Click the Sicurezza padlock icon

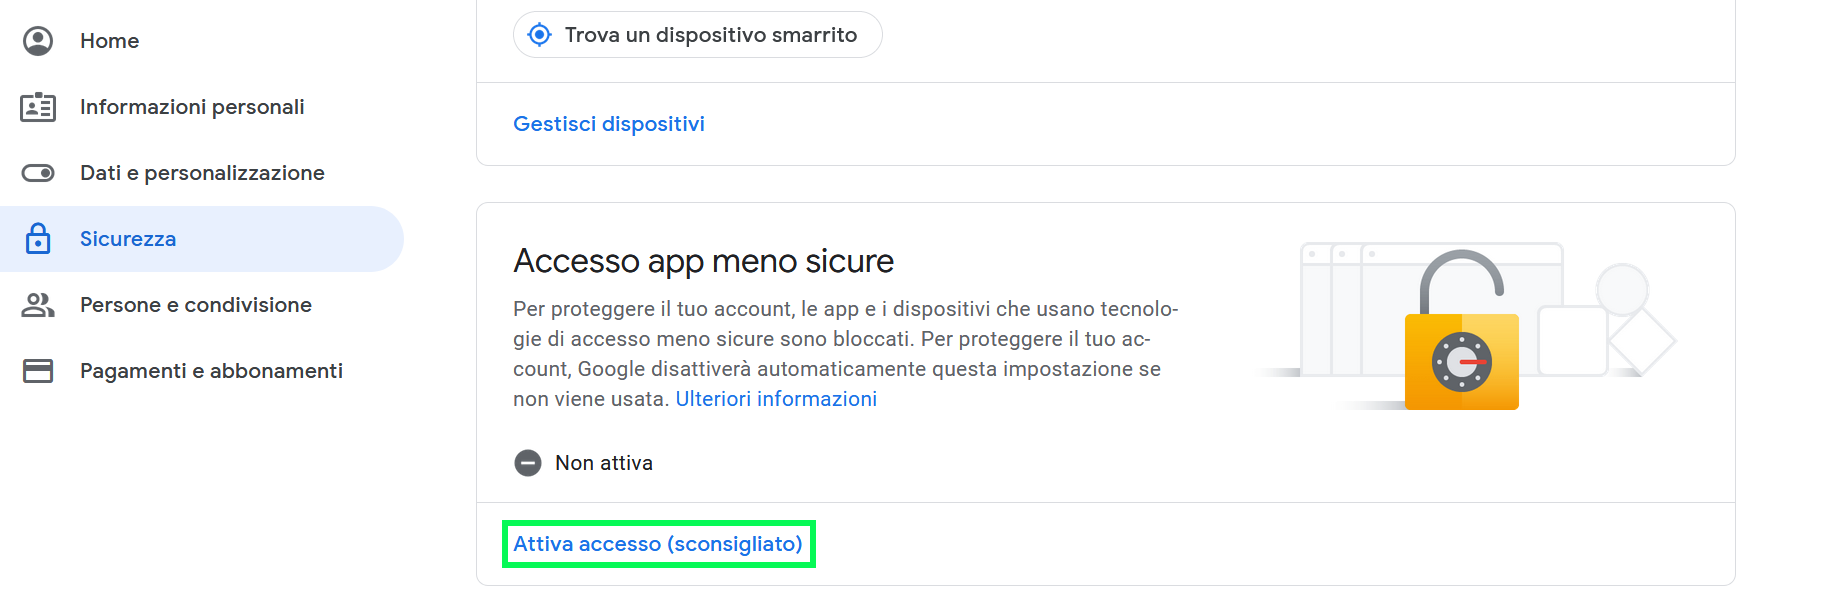pos(38,238)
